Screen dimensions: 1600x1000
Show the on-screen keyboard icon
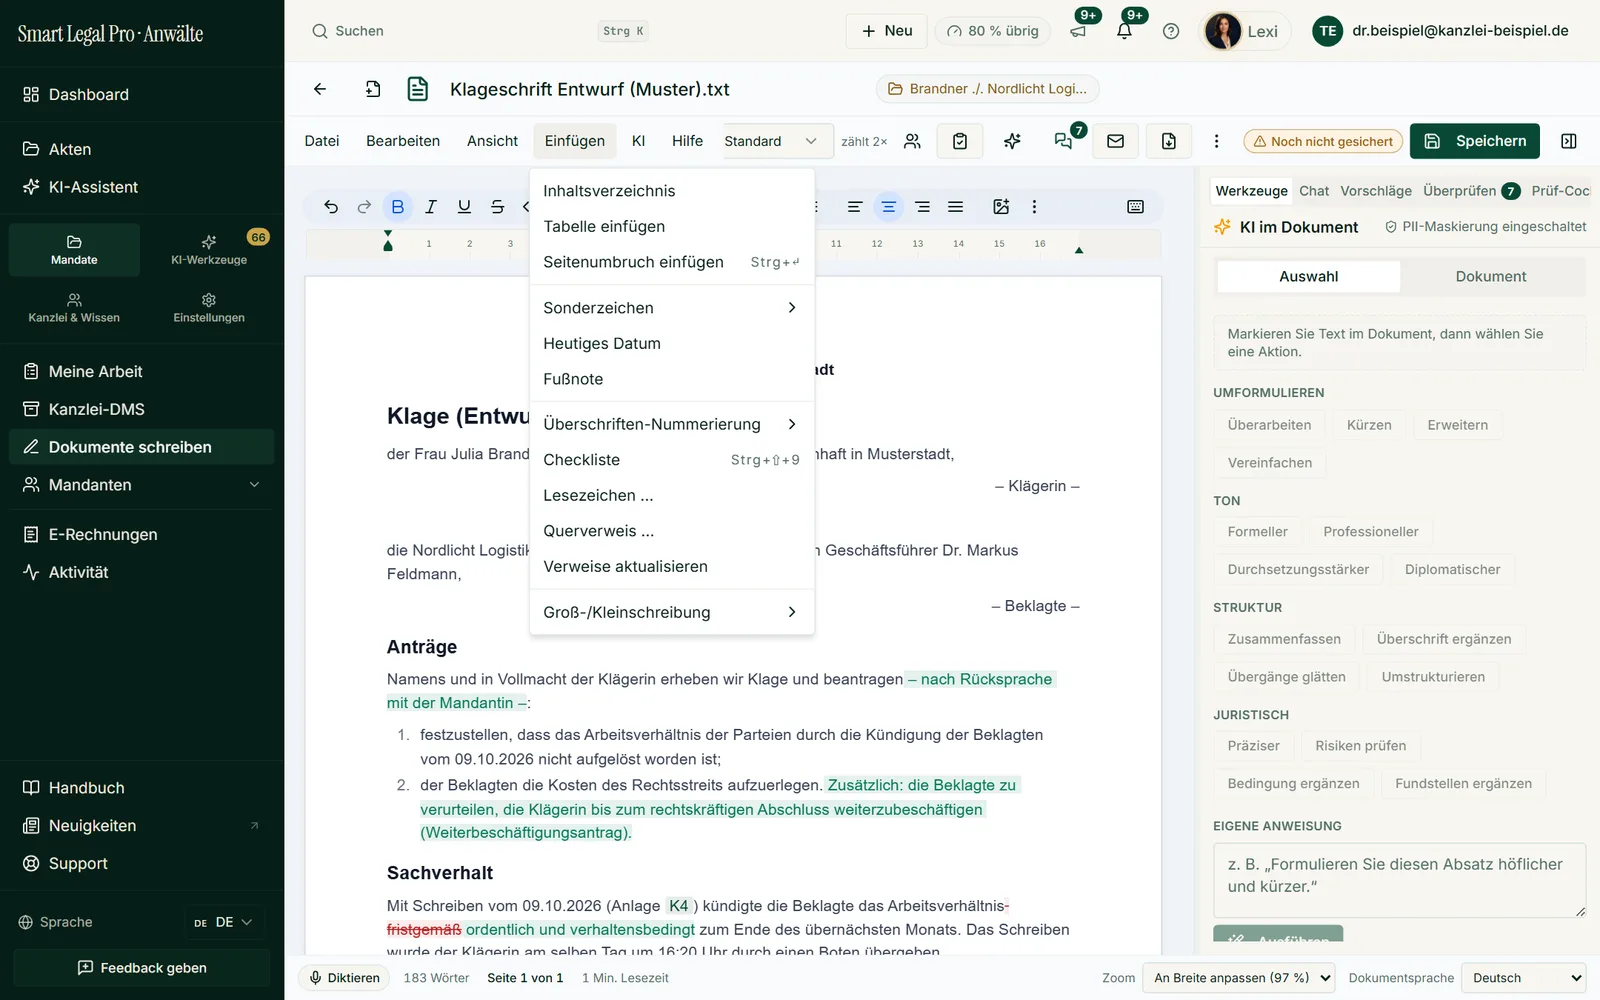1135,207
